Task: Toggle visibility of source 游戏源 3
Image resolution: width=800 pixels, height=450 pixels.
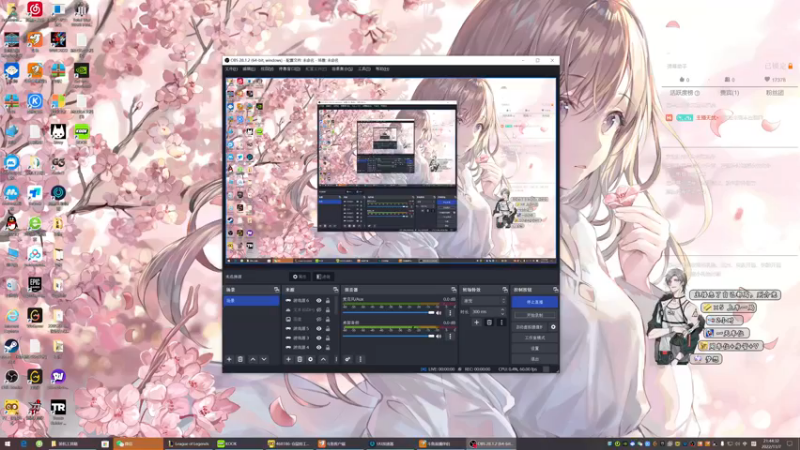Action: [319, 338]
